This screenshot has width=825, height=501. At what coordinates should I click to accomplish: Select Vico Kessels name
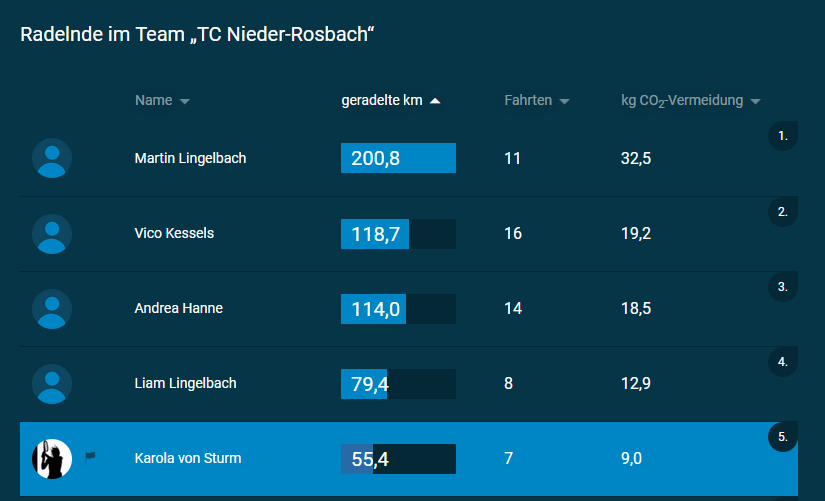click(x=174, y=233)
